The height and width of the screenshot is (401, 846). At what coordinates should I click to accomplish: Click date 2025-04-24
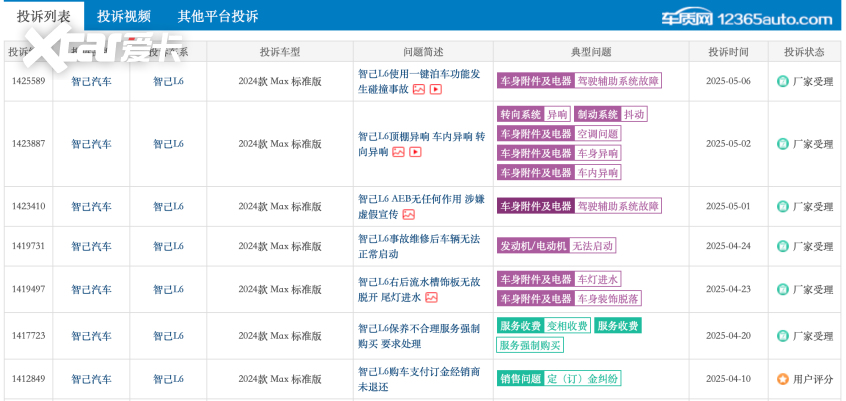(728, 246)
